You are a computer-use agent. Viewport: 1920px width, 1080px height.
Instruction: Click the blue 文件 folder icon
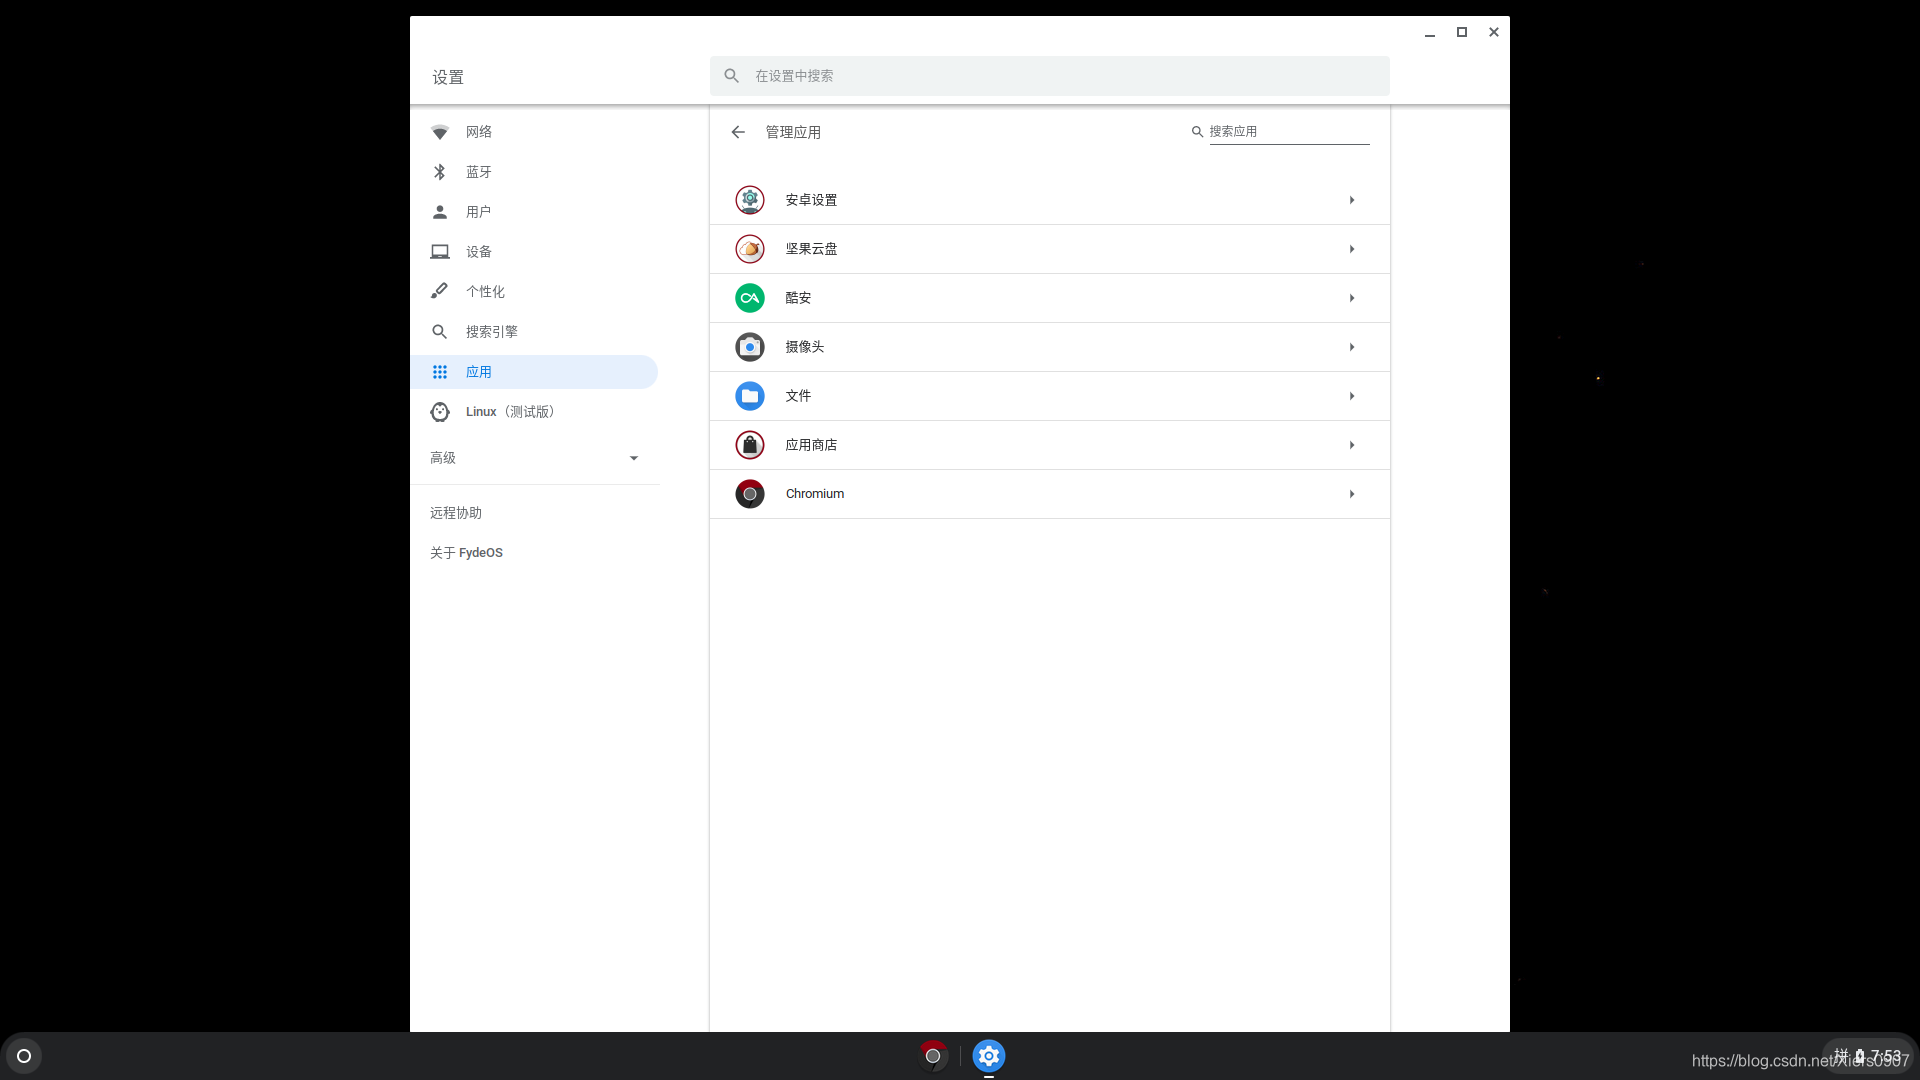point(749,396)
